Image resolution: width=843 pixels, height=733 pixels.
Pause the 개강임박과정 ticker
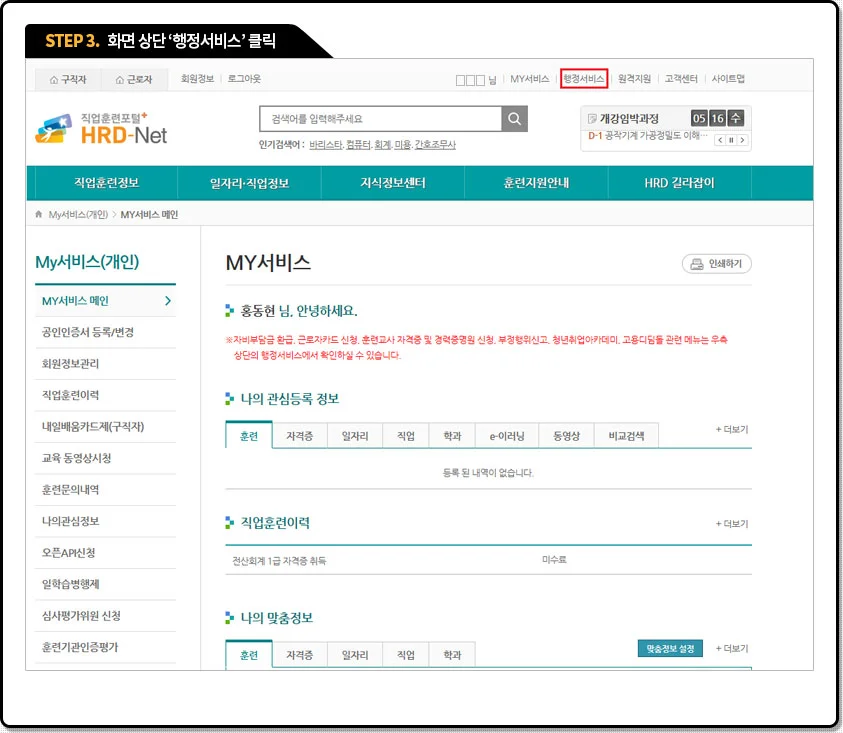(731, 140)
